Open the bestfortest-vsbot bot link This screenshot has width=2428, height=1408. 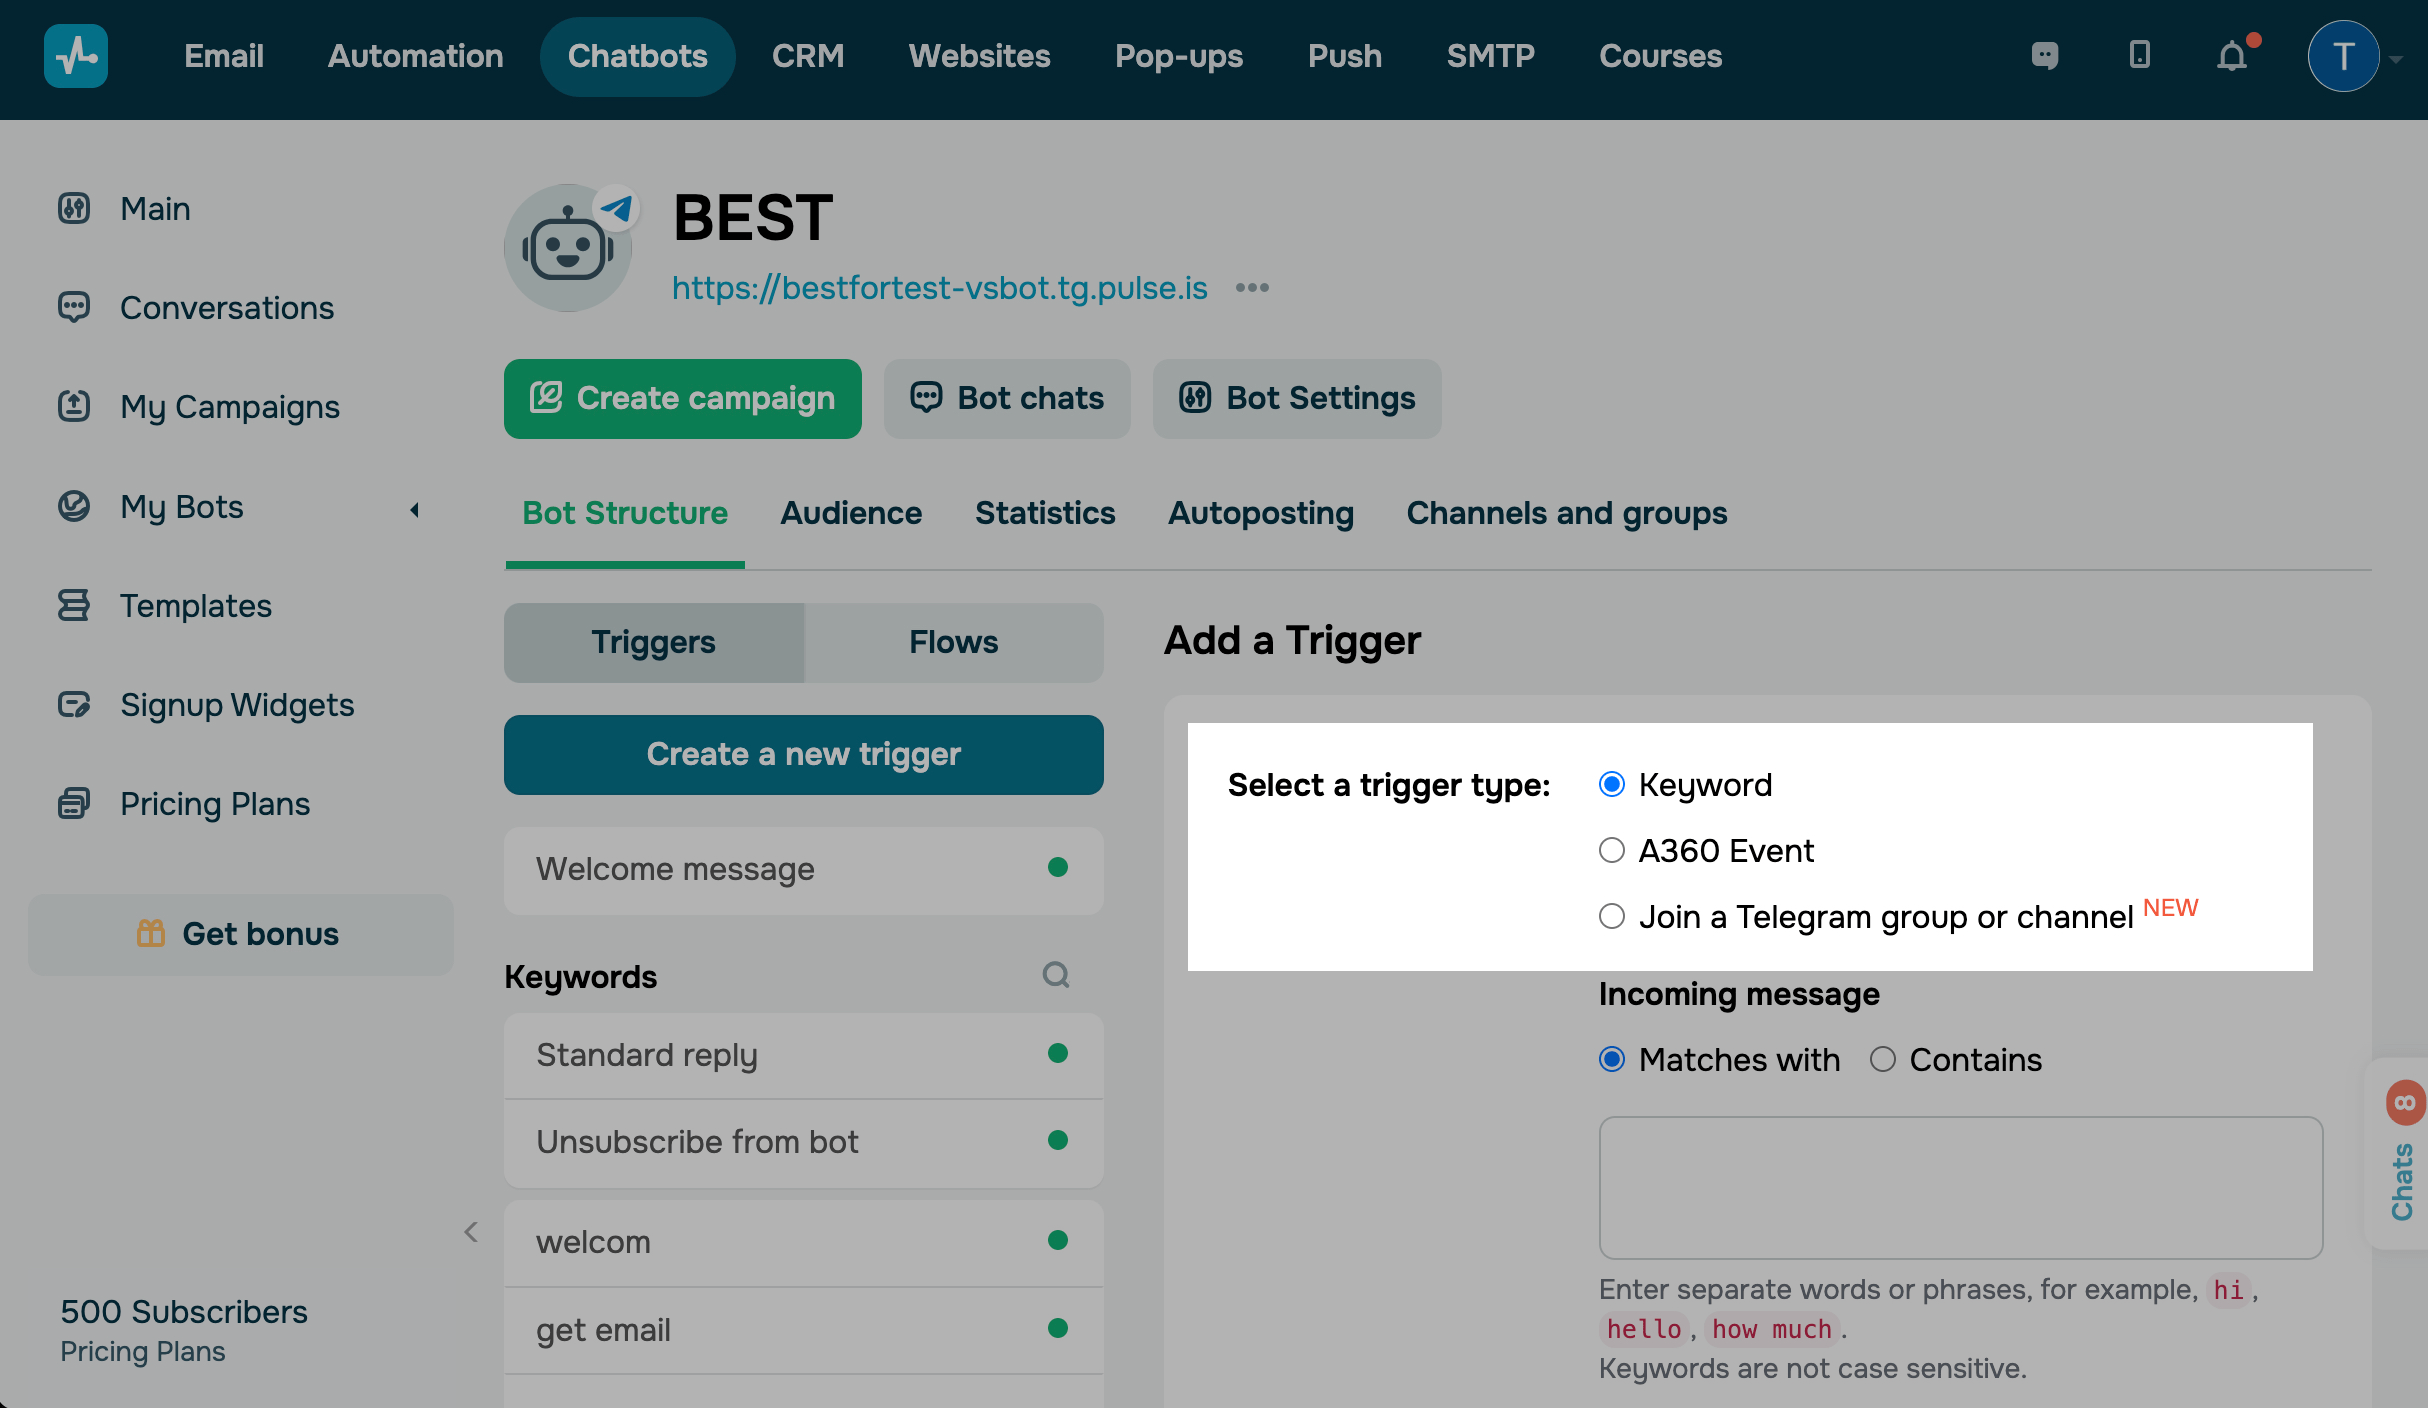[x=939, y=288]
